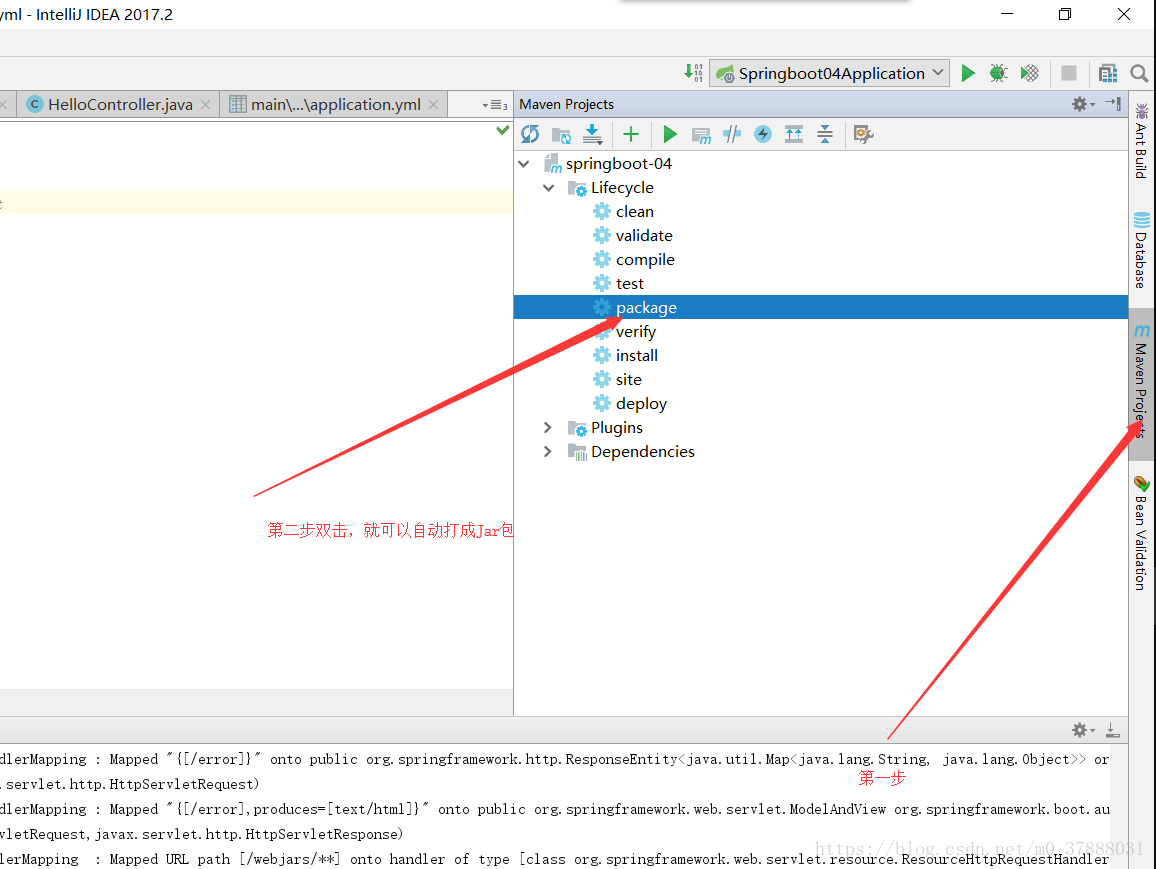Image resolution: width=1156 pixels, height=869 pixels.
Task: Hide the bottom console panel
Action: (x=1113, y=730)
